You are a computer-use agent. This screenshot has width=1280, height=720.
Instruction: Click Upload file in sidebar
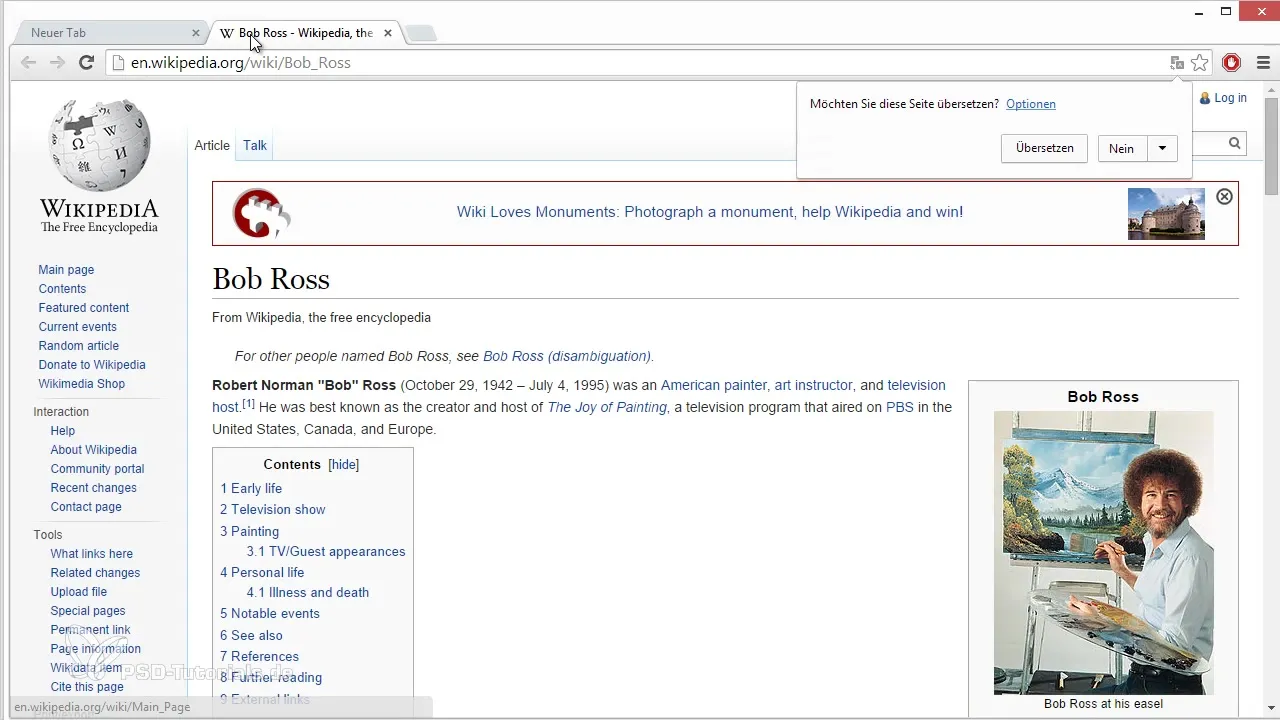pos(79,592)
